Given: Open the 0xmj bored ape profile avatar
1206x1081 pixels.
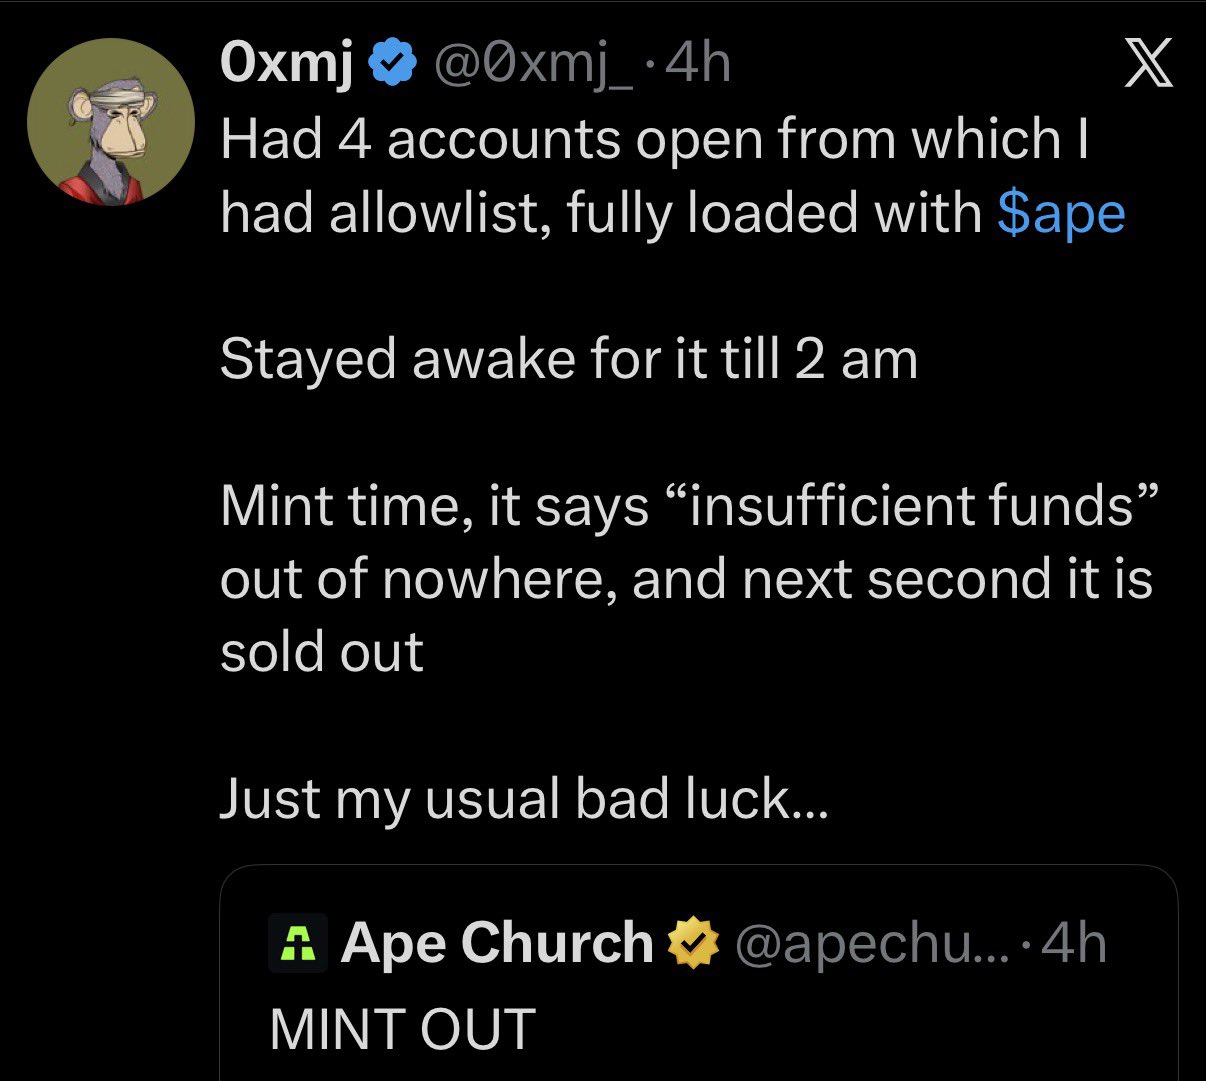Looking at the screenshot, I should (110, 122).
